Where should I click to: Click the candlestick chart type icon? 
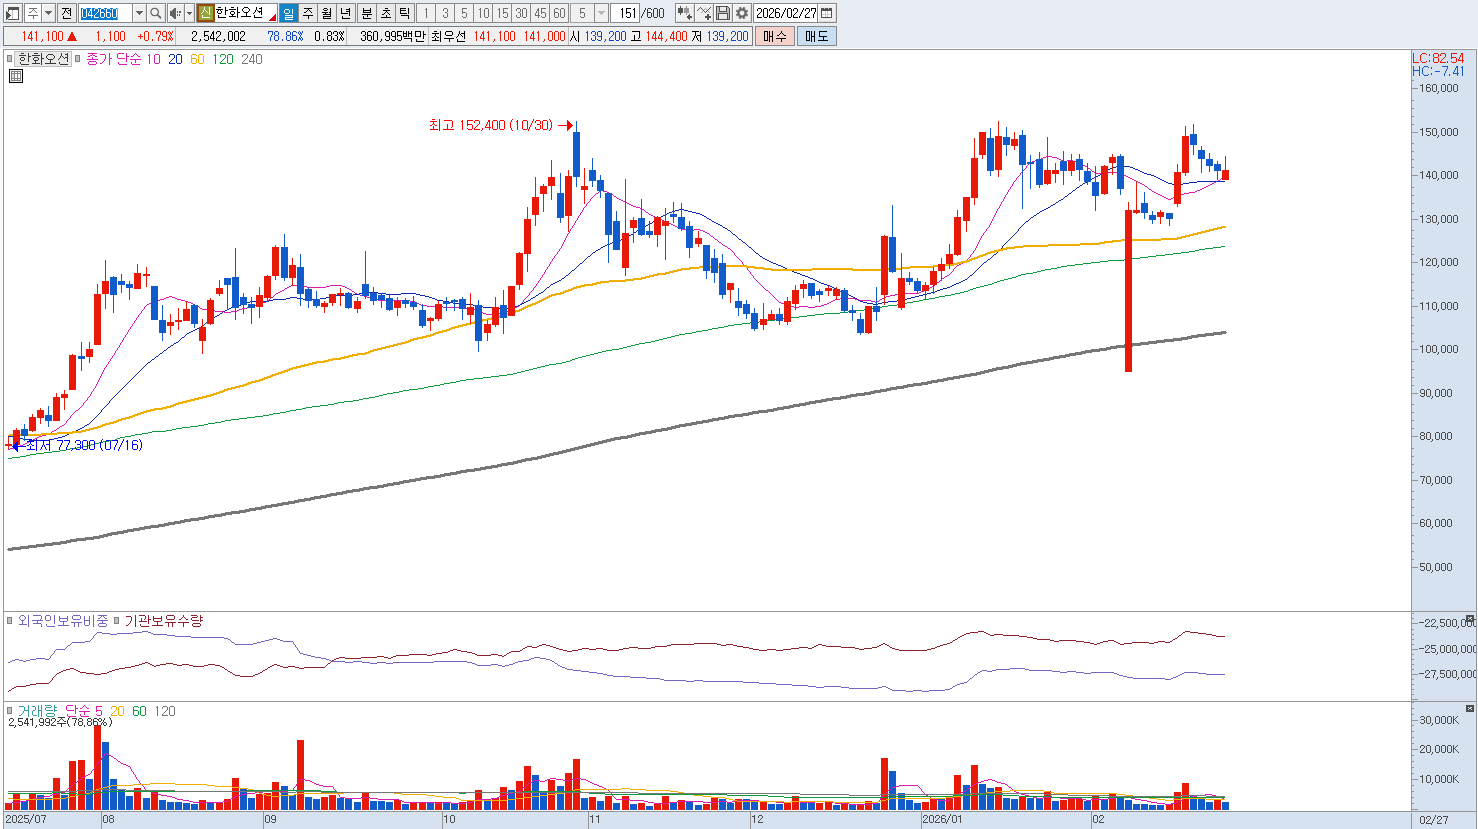pyautogui.click(x=684, y=13)
